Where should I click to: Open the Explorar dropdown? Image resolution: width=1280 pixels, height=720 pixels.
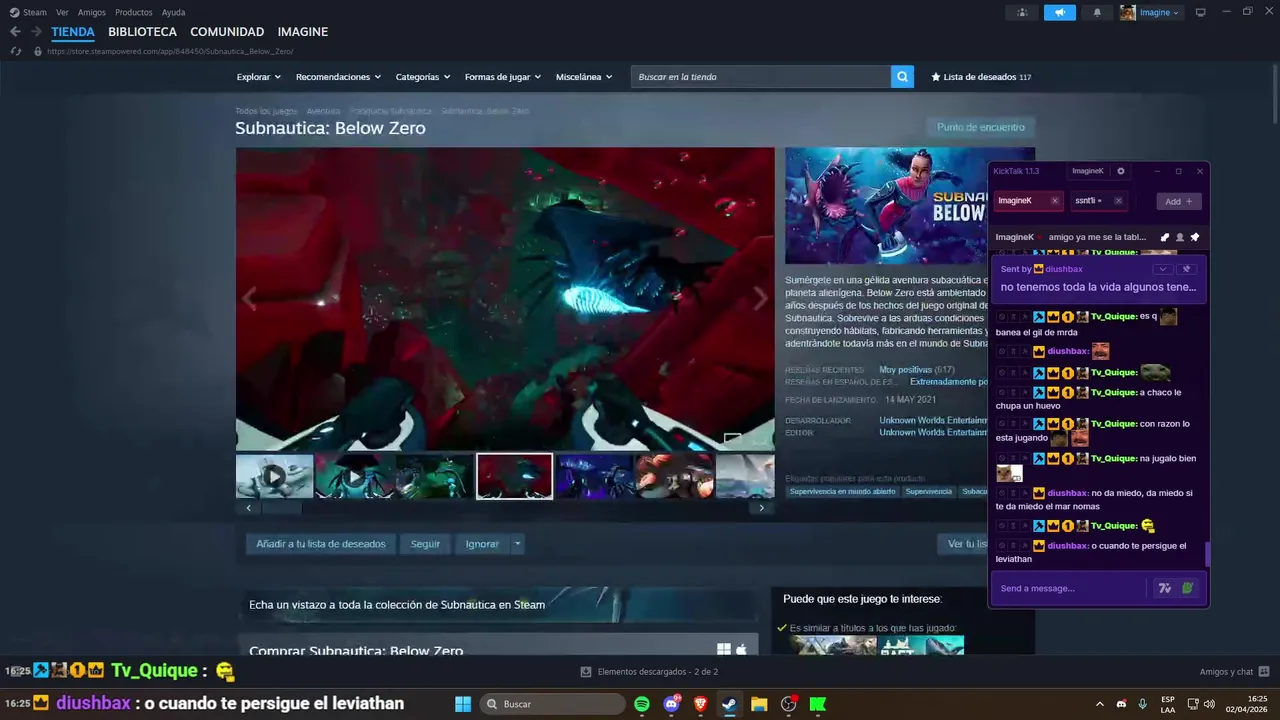click(x=259, y=77)
